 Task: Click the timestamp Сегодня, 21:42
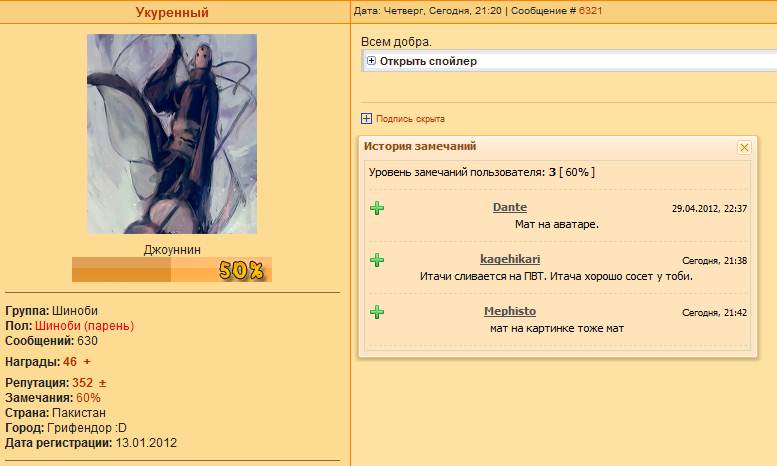pos(715,313)
